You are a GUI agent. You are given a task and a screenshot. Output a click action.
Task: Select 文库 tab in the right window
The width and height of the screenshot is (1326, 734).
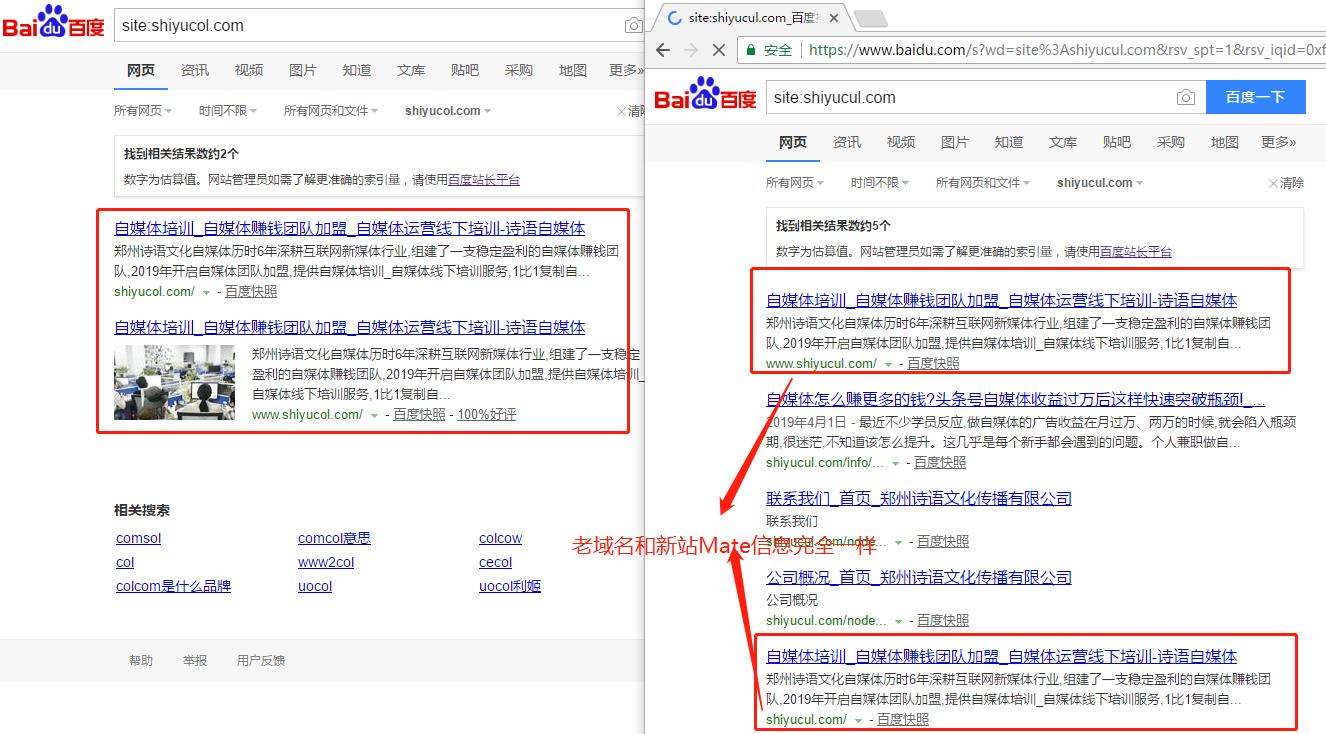1063,142
